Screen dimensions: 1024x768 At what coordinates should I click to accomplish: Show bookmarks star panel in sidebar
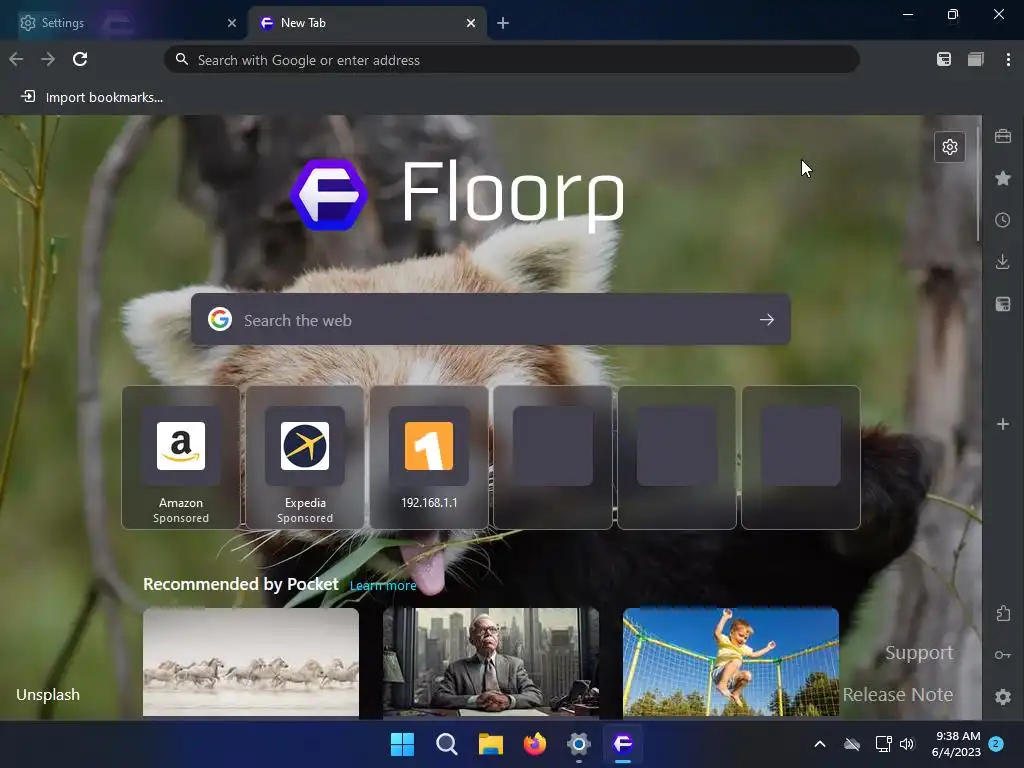pyautogui.click(x=1003, y=178)
